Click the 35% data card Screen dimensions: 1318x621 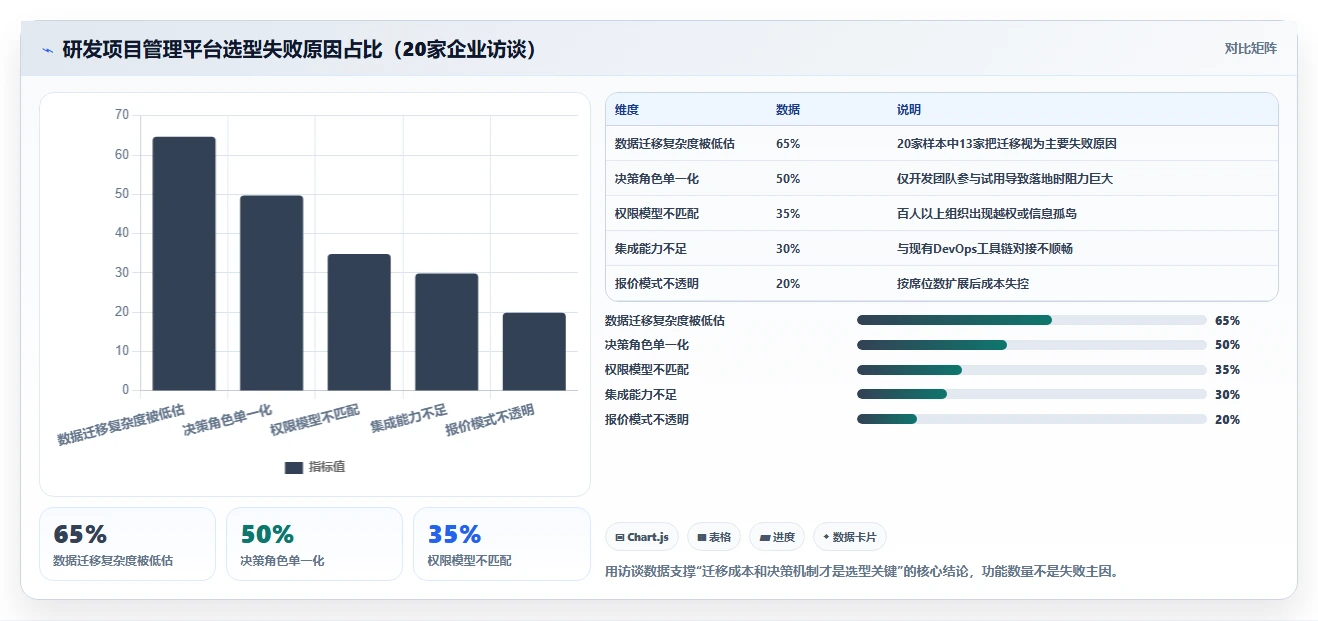point(501,544)
